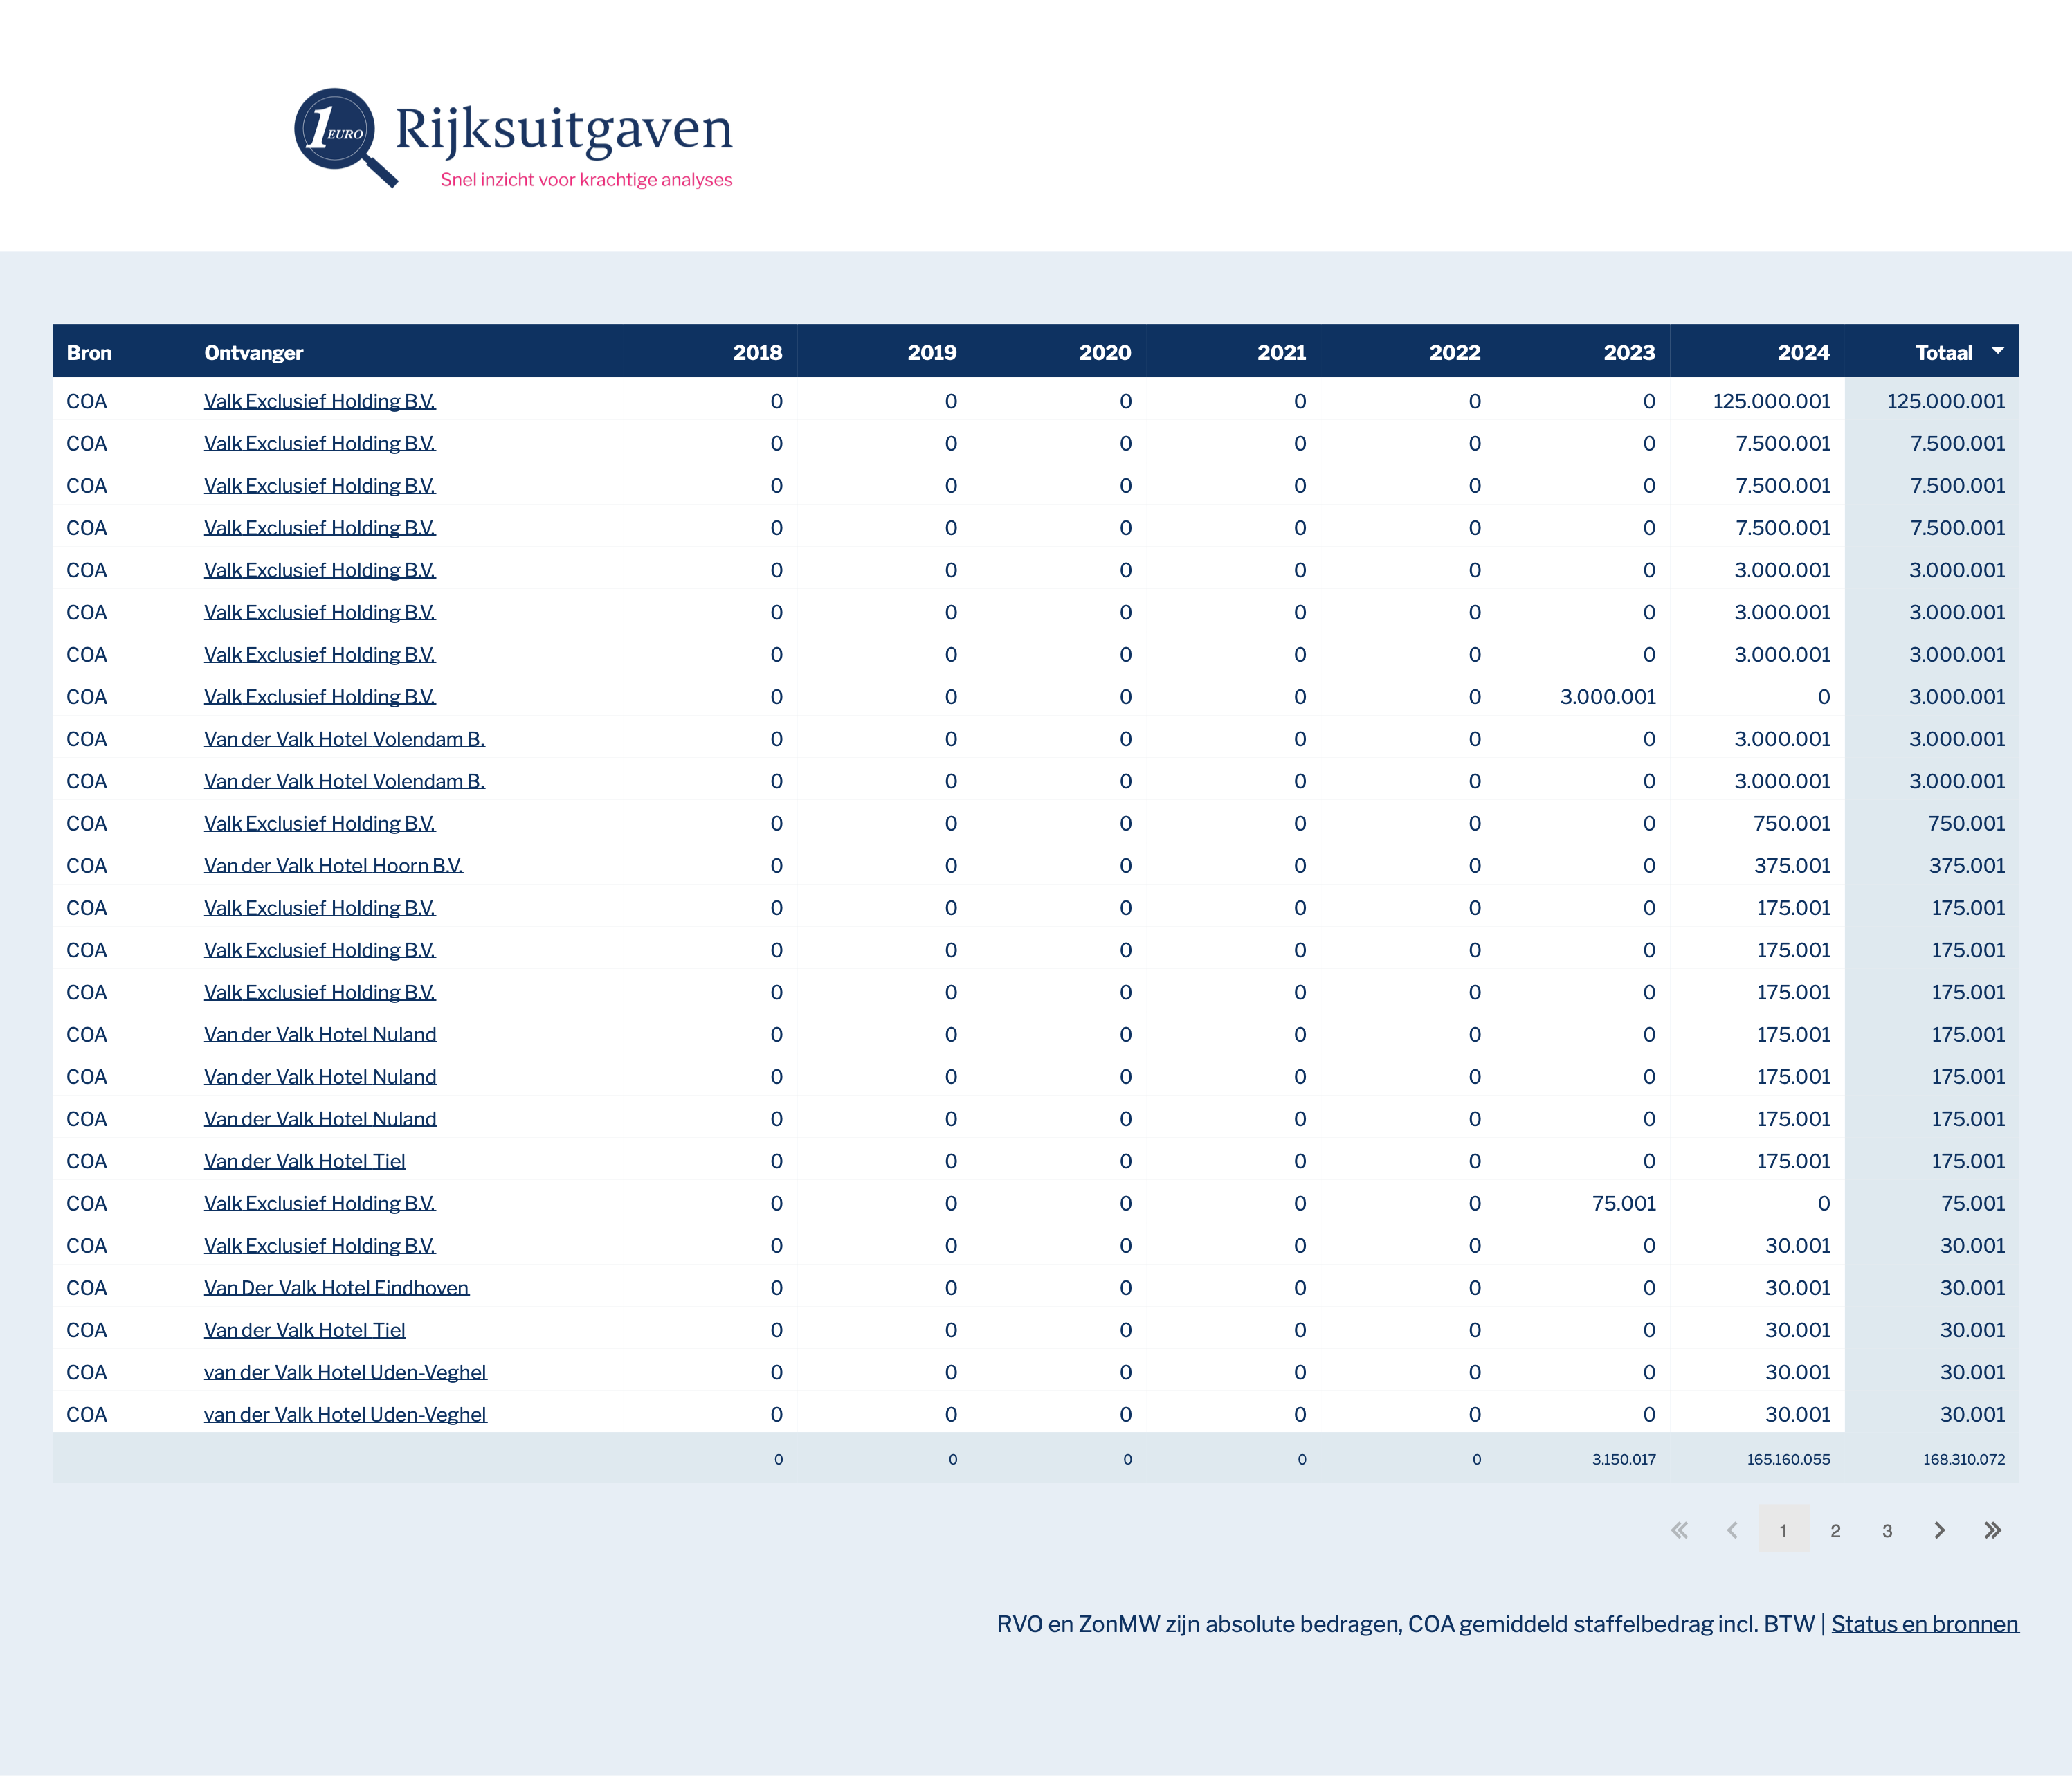Sort by the 2020 column header
The height and width of the screenshot is (1776, 2072).
click(1105, 353)
